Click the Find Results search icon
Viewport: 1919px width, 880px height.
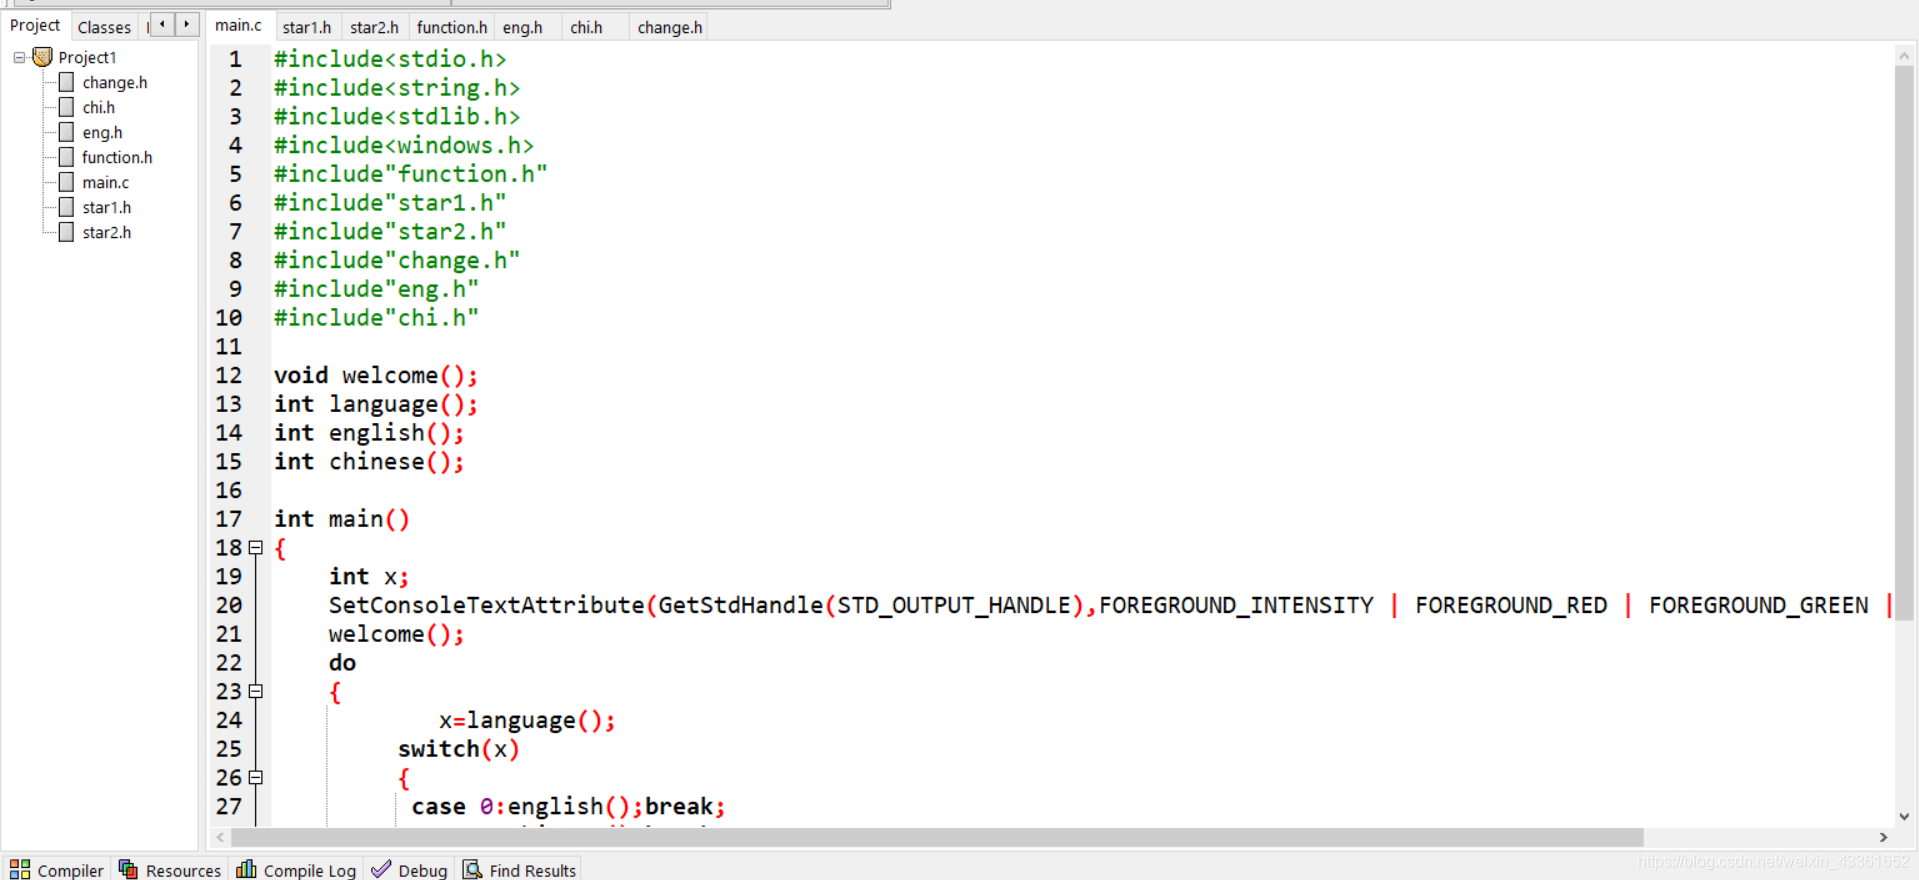coord(472,869)
